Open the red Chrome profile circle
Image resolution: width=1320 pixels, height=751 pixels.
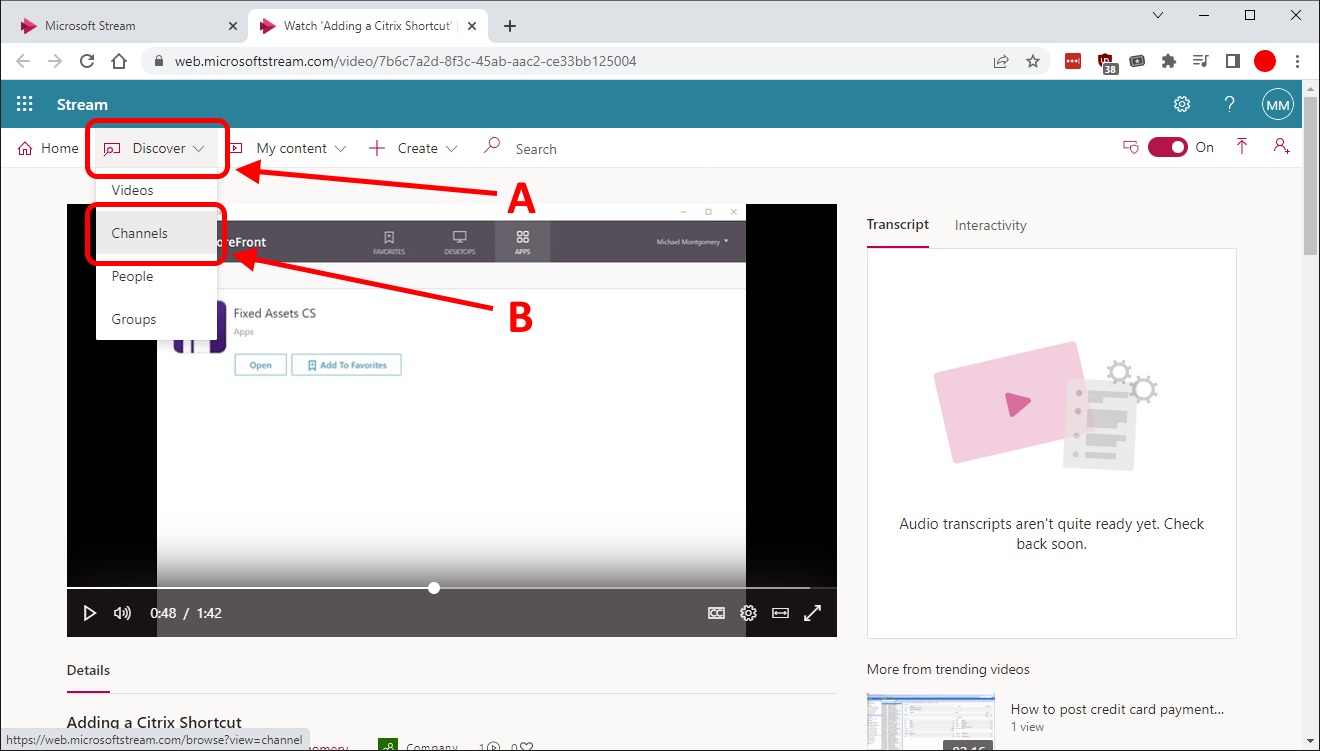pos(1265,61)
